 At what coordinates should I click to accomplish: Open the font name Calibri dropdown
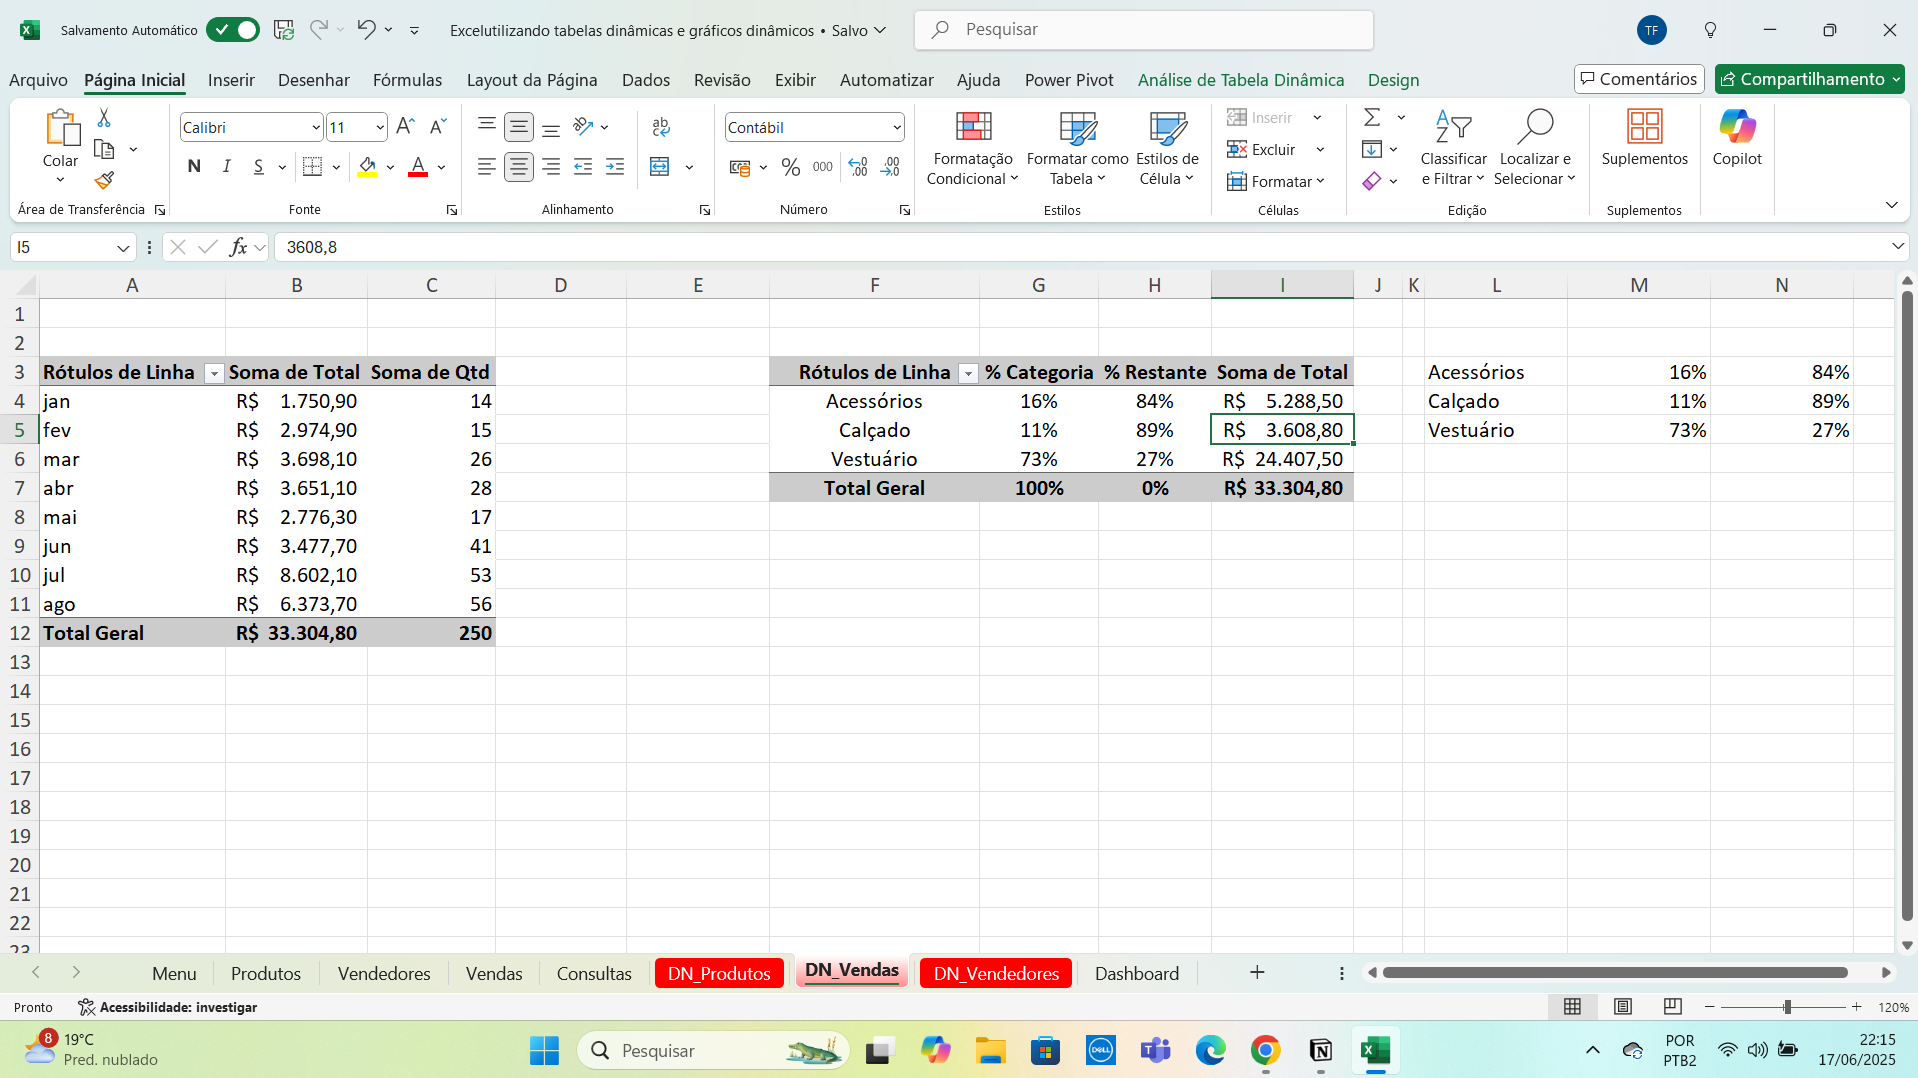tap(316, 128)
